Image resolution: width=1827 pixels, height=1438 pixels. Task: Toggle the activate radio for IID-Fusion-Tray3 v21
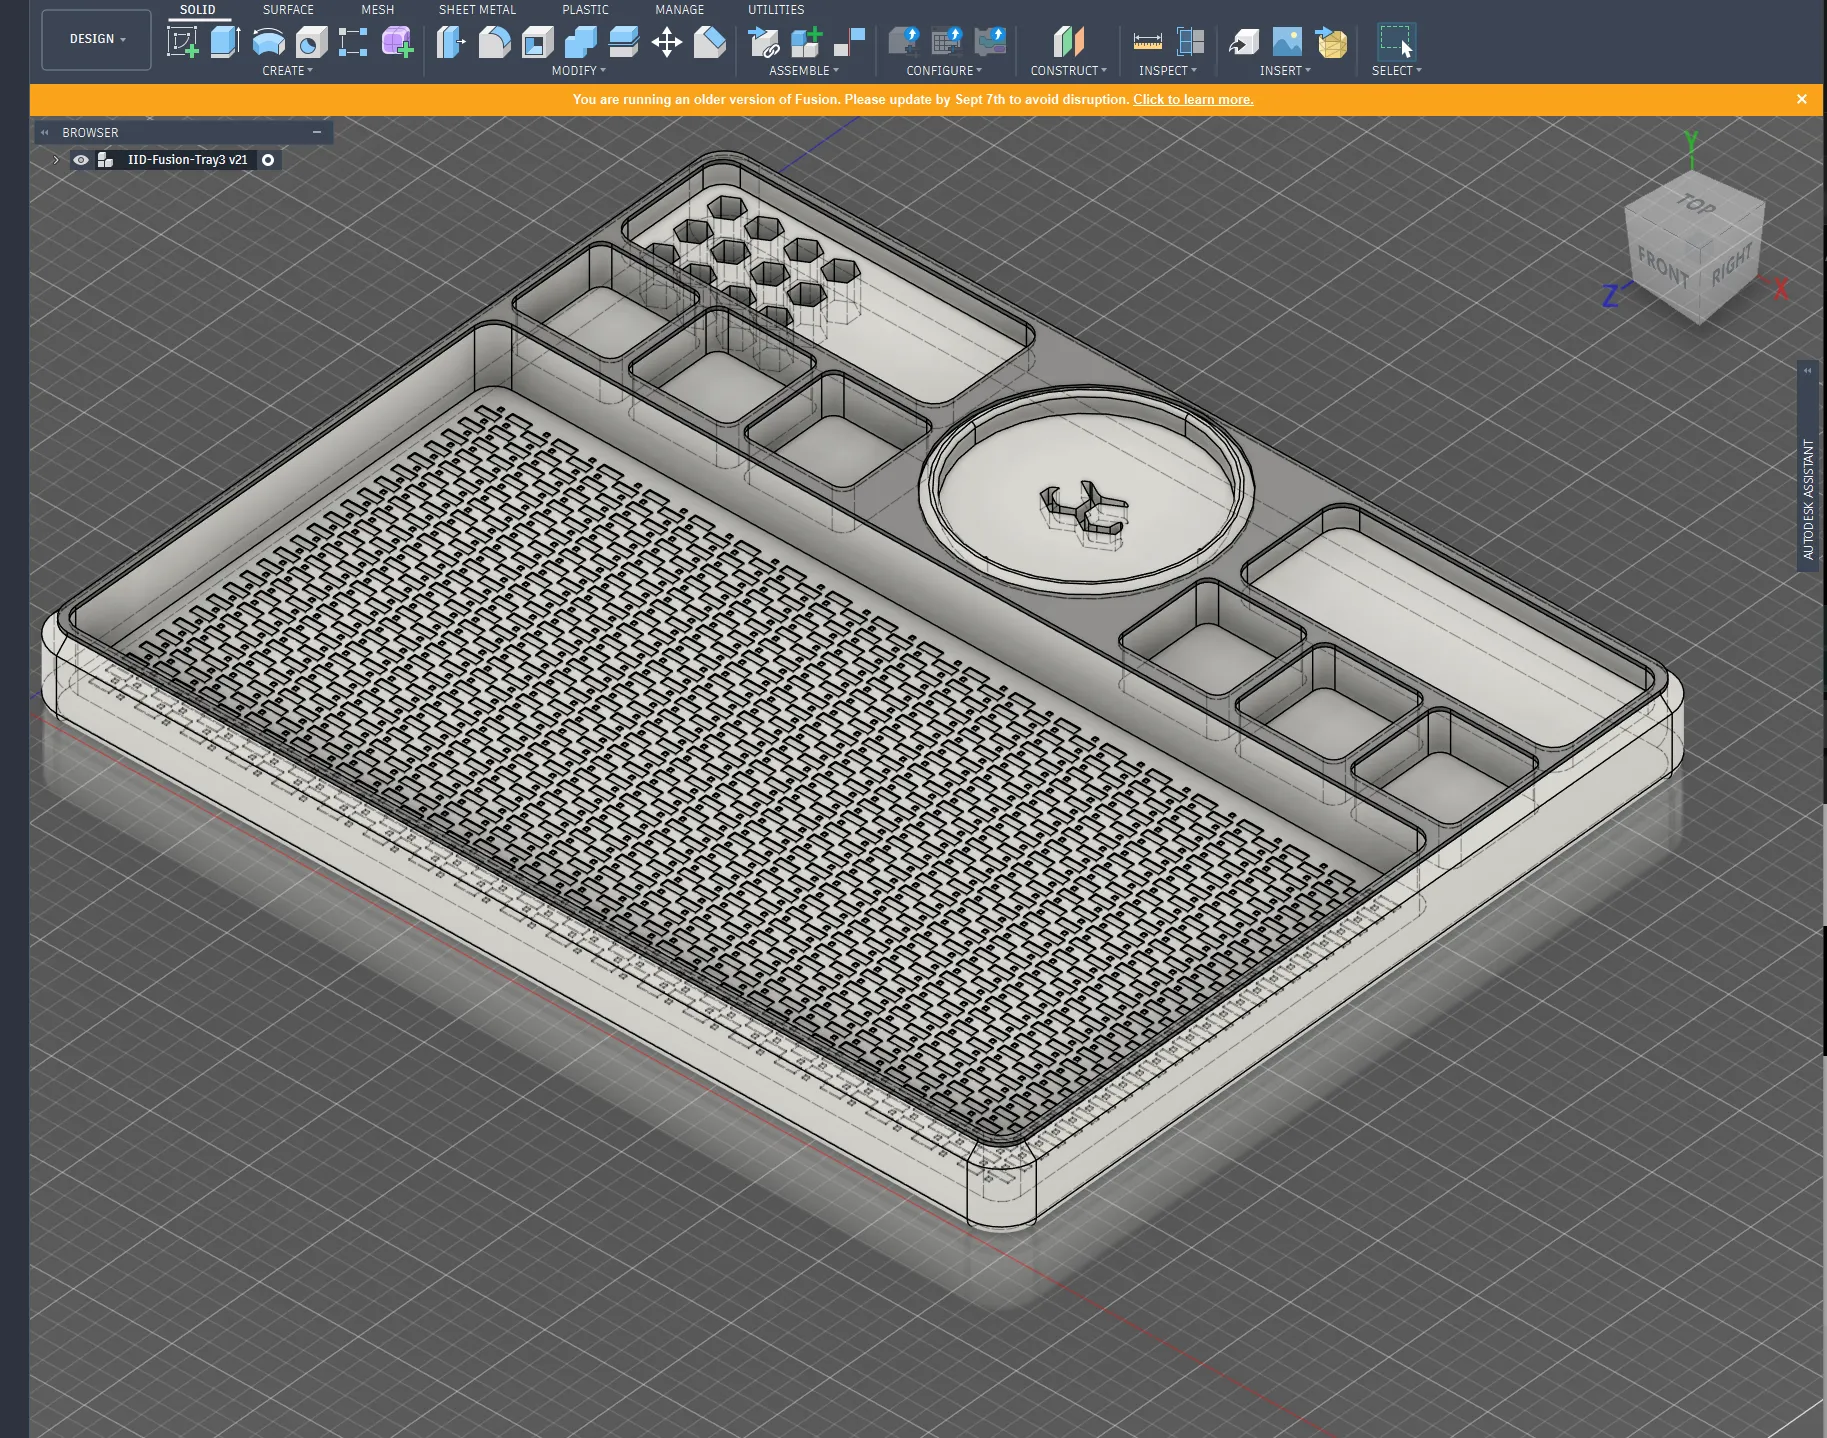(268, 160)
